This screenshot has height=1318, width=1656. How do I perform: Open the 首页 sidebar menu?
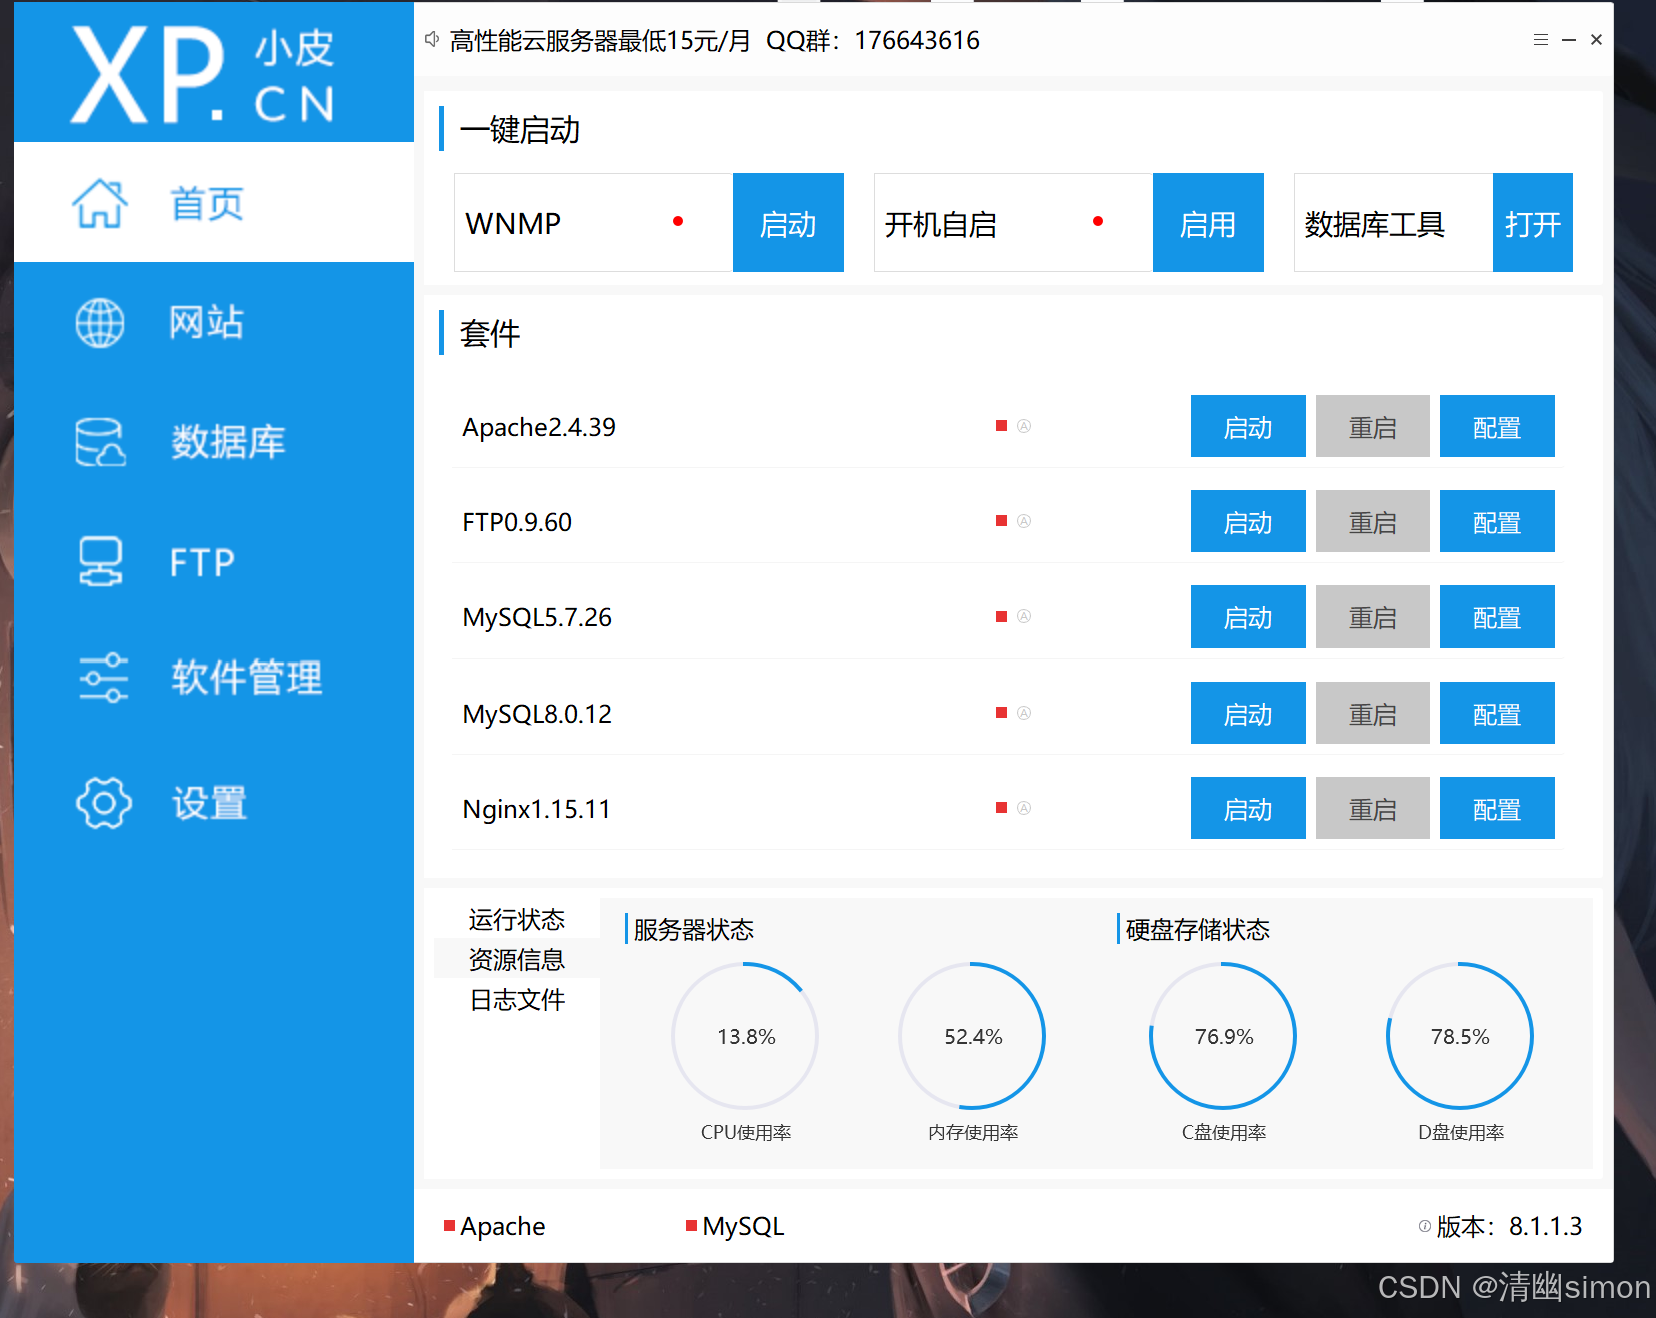coord(214,202)
